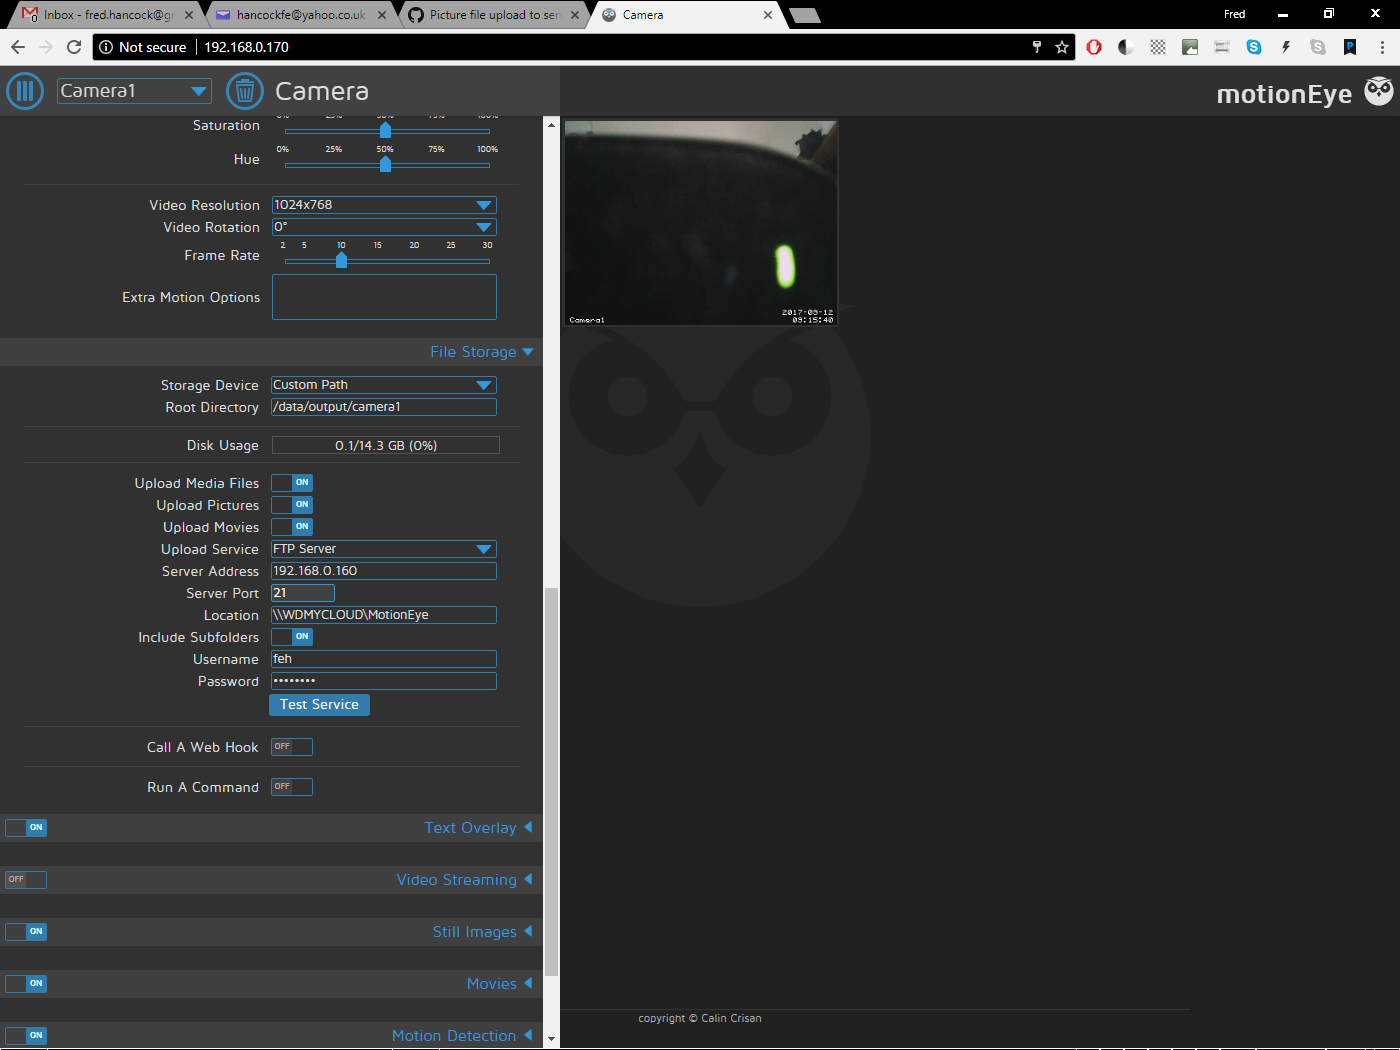Click the remove camera trash icon
This screenshot has height=1050, width=1400.
[x=245, y=91]
